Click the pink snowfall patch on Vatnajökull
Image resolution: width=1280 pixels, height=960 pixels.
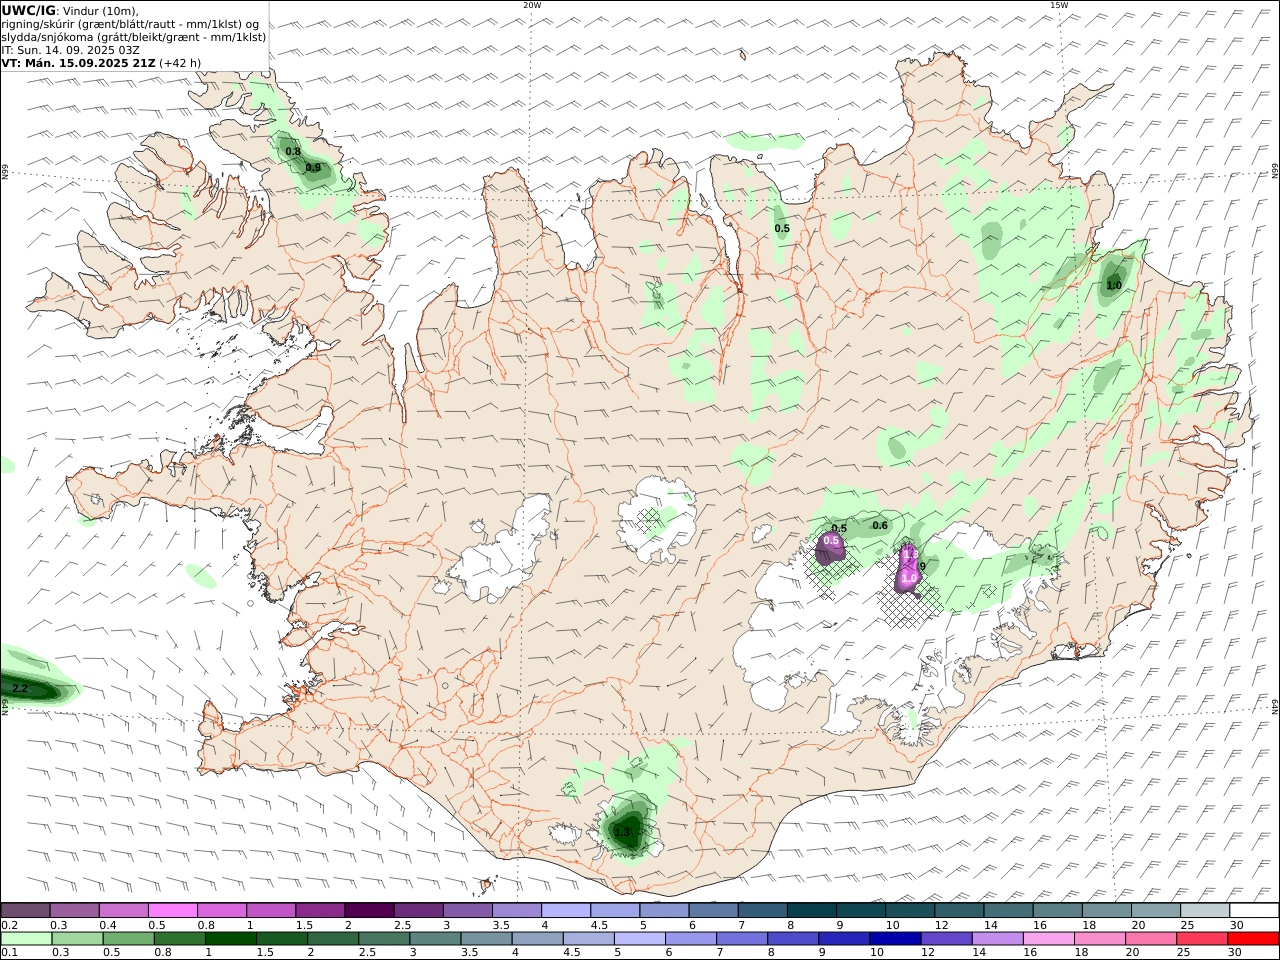(x=907, y=569)
